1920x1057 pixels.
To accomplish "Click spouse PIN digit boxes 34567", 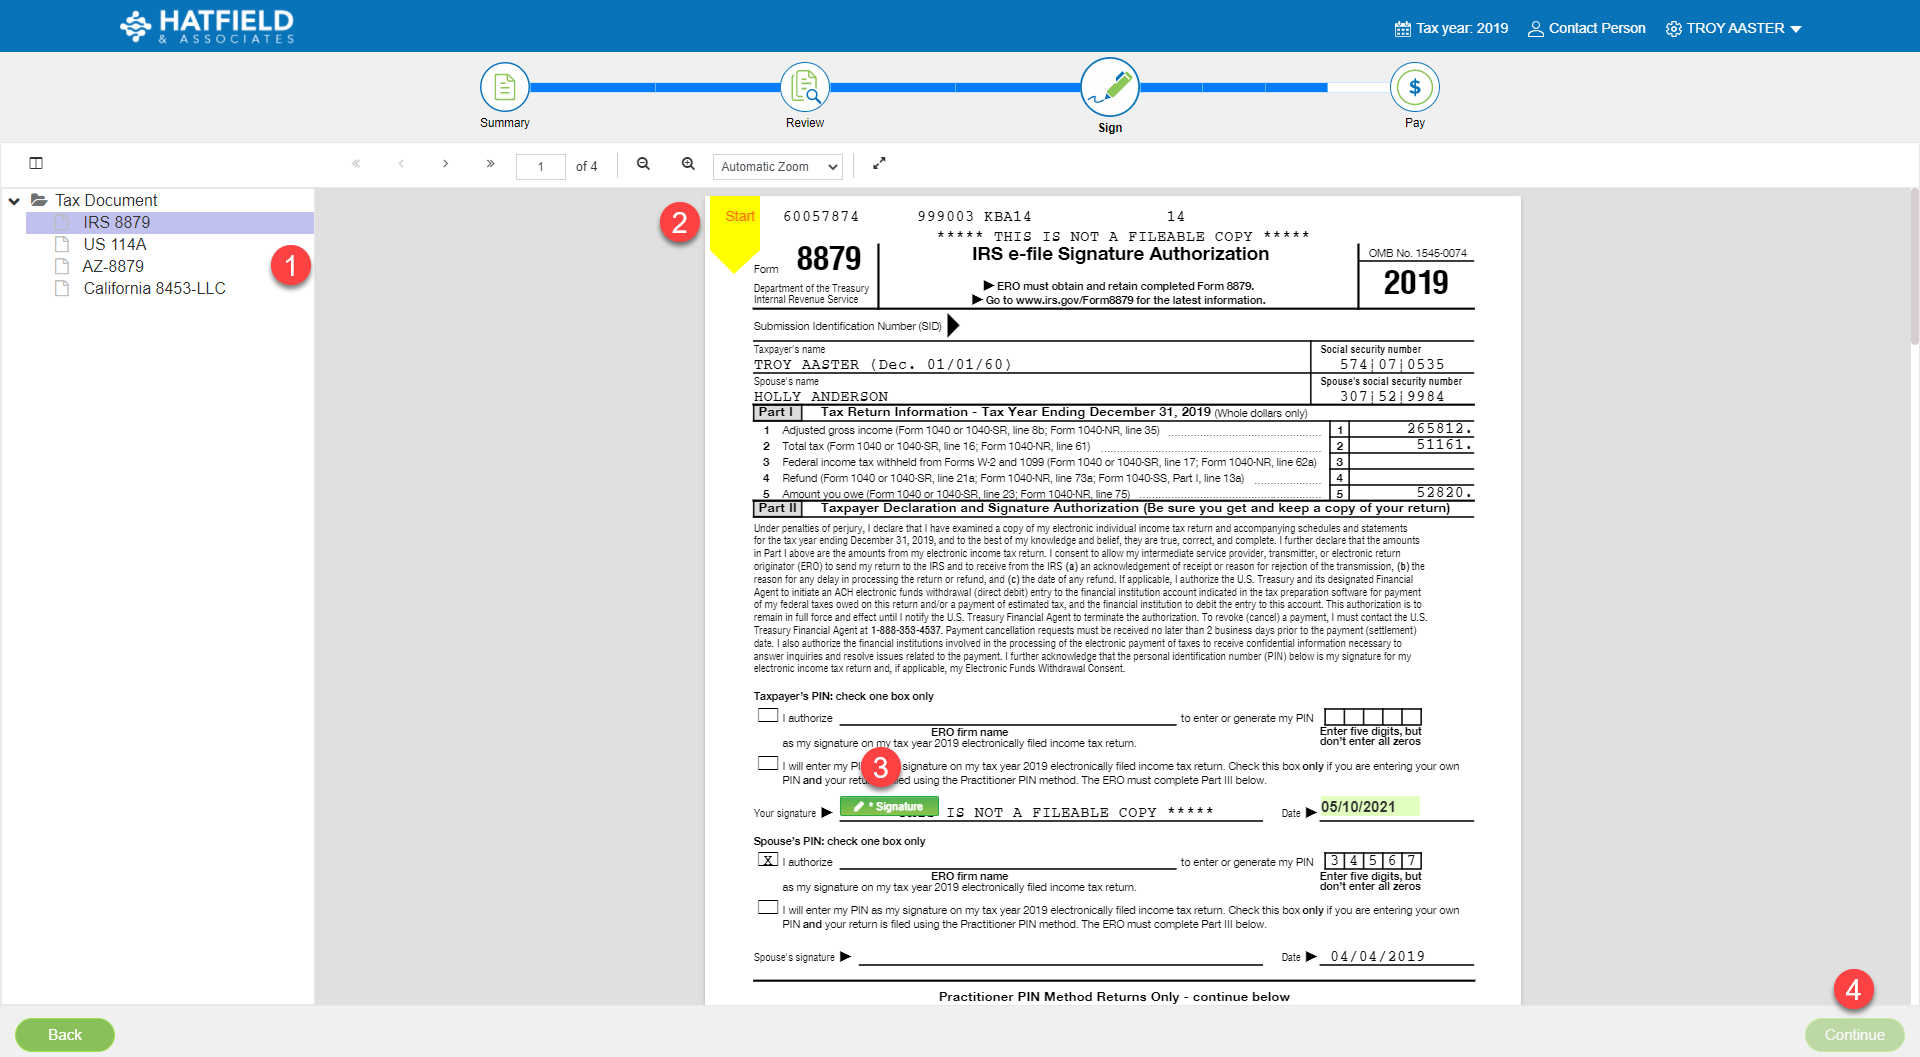I will [x=1373, y=860].
